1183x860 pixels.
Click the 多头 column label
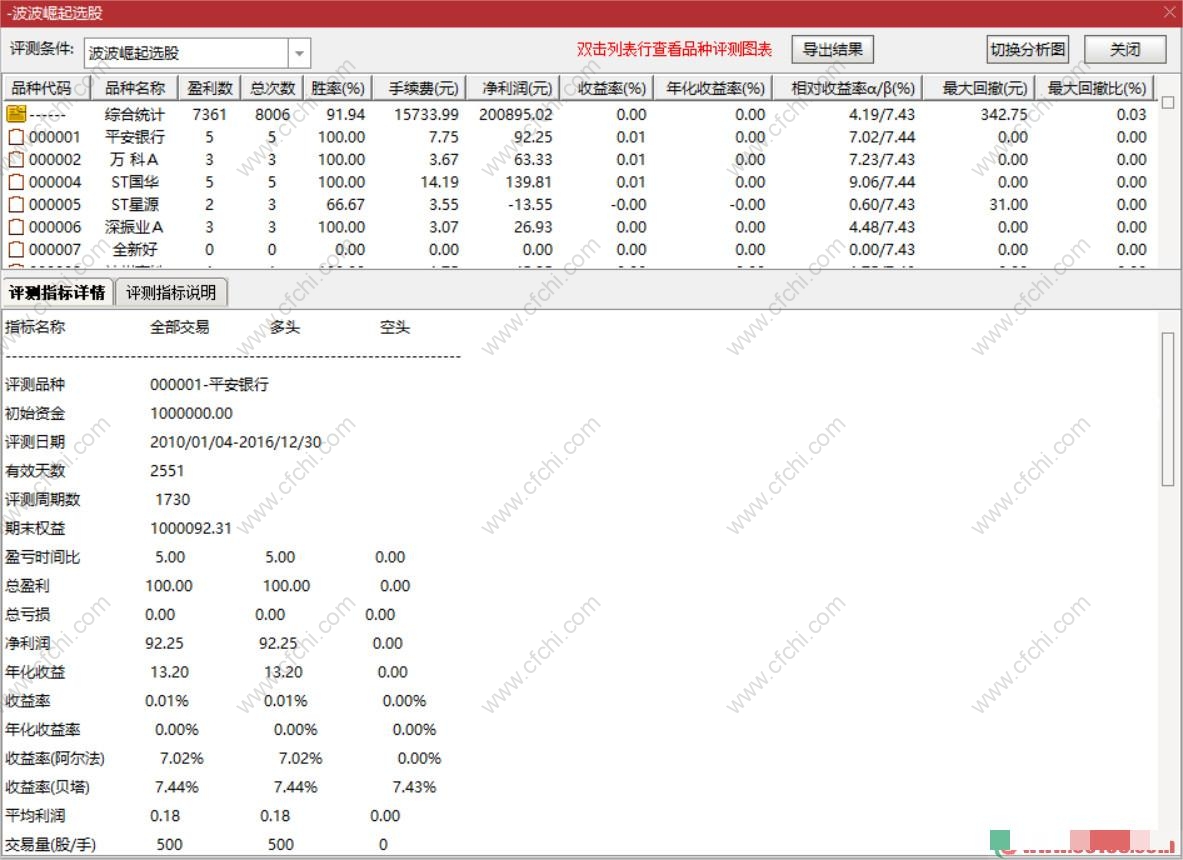click(285, 327)
